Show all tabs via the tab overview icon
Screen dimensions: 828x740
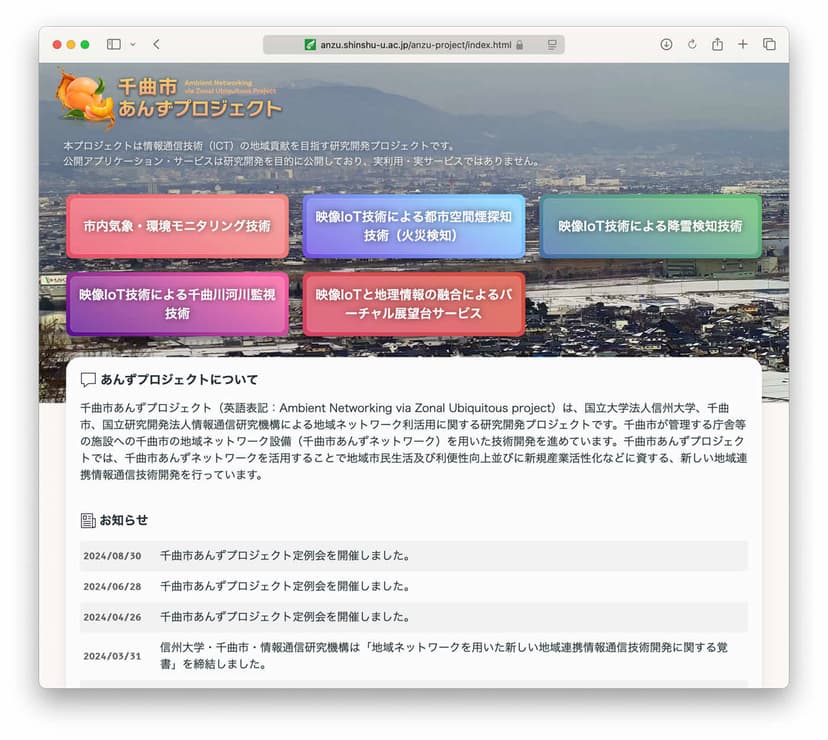tap(769, 44)
